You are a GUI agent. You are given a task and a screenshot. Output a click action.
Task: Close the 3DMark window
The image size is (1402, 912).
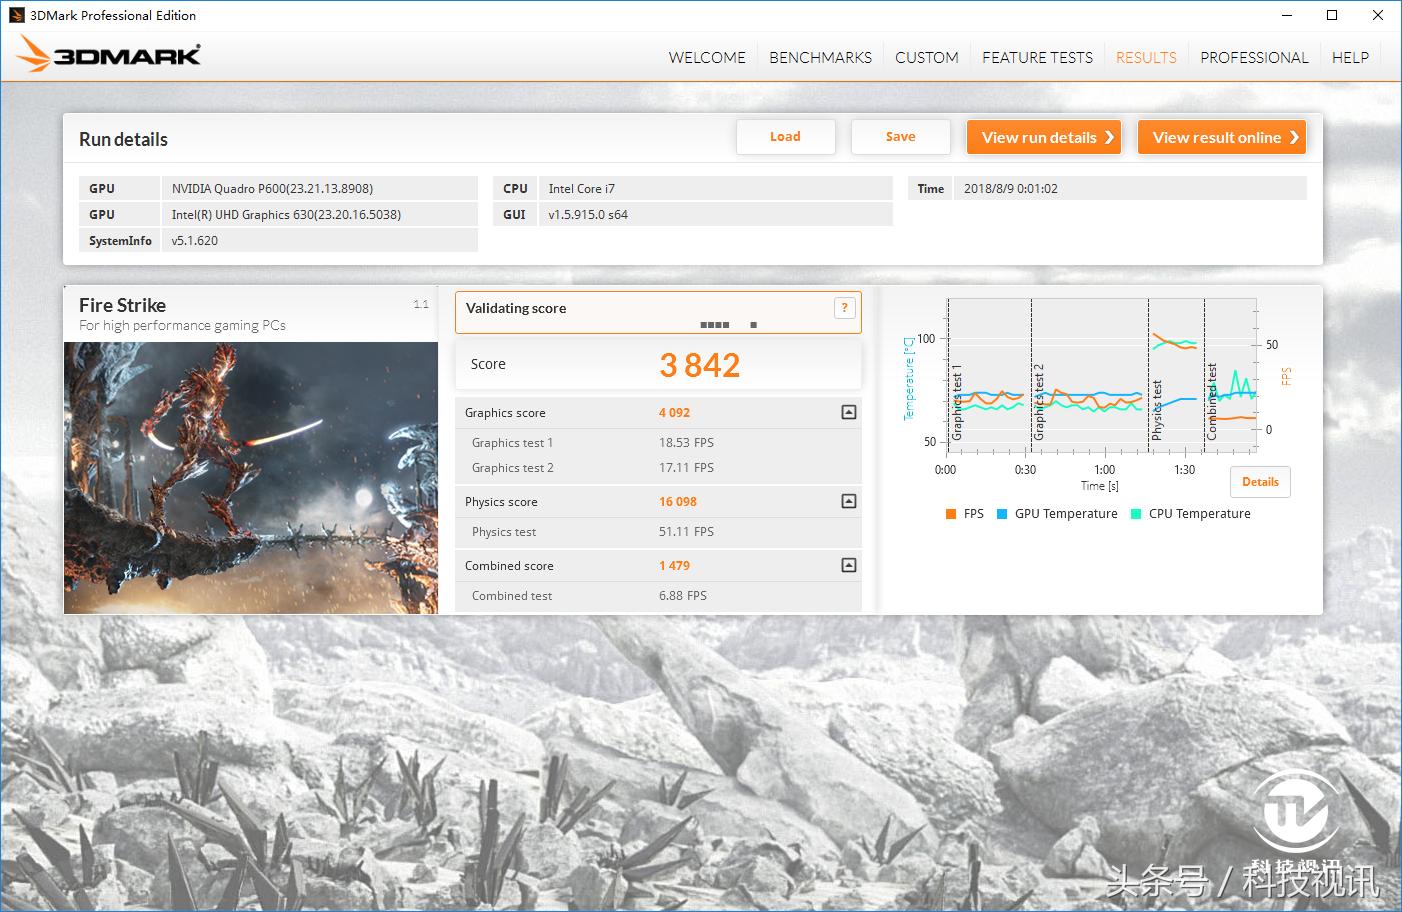click(x=1377, y=15)
